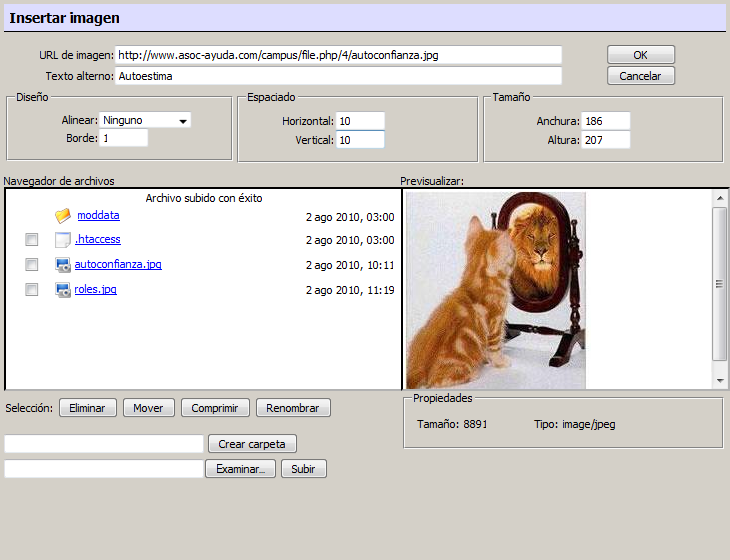
Task: Click the autoconfianza.jpg image file icon
Action: (x=63, y=265)
